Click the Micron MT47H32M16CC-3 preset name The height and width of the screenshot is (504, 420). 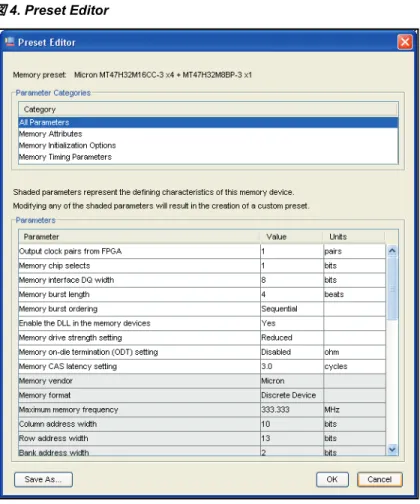(163, 75)
